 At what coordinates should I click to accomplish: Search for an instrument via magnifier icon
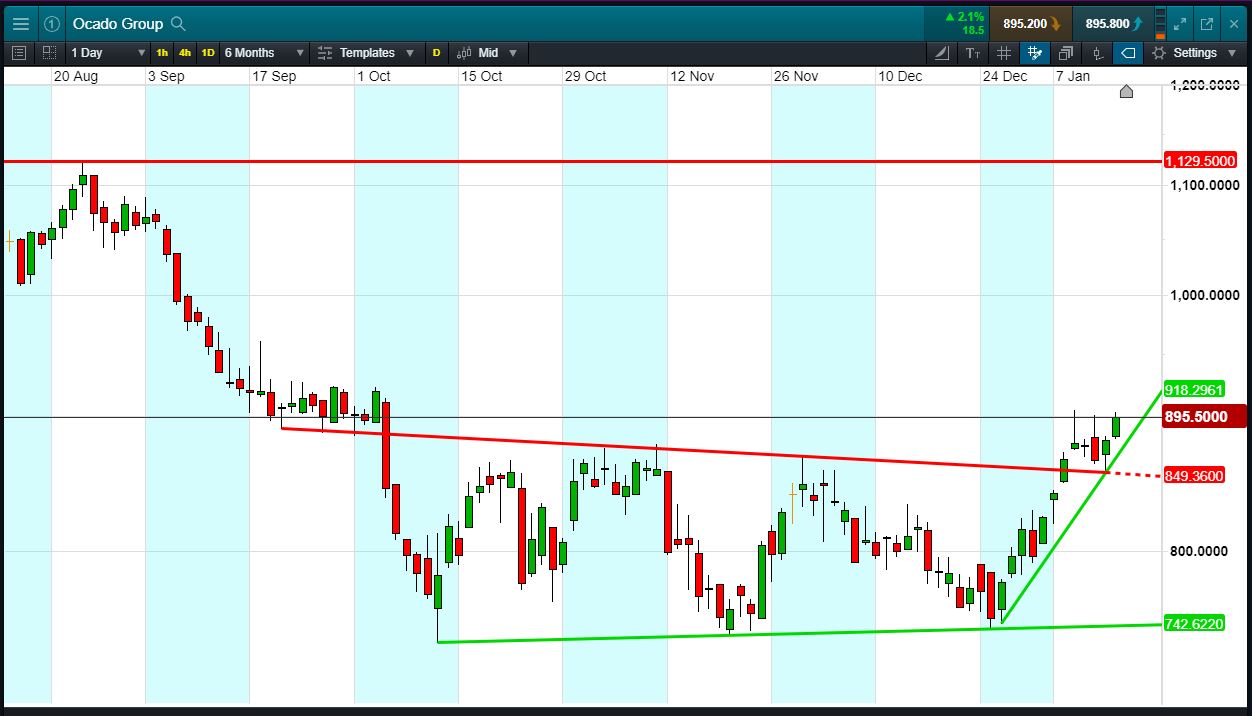pos(178,23)
